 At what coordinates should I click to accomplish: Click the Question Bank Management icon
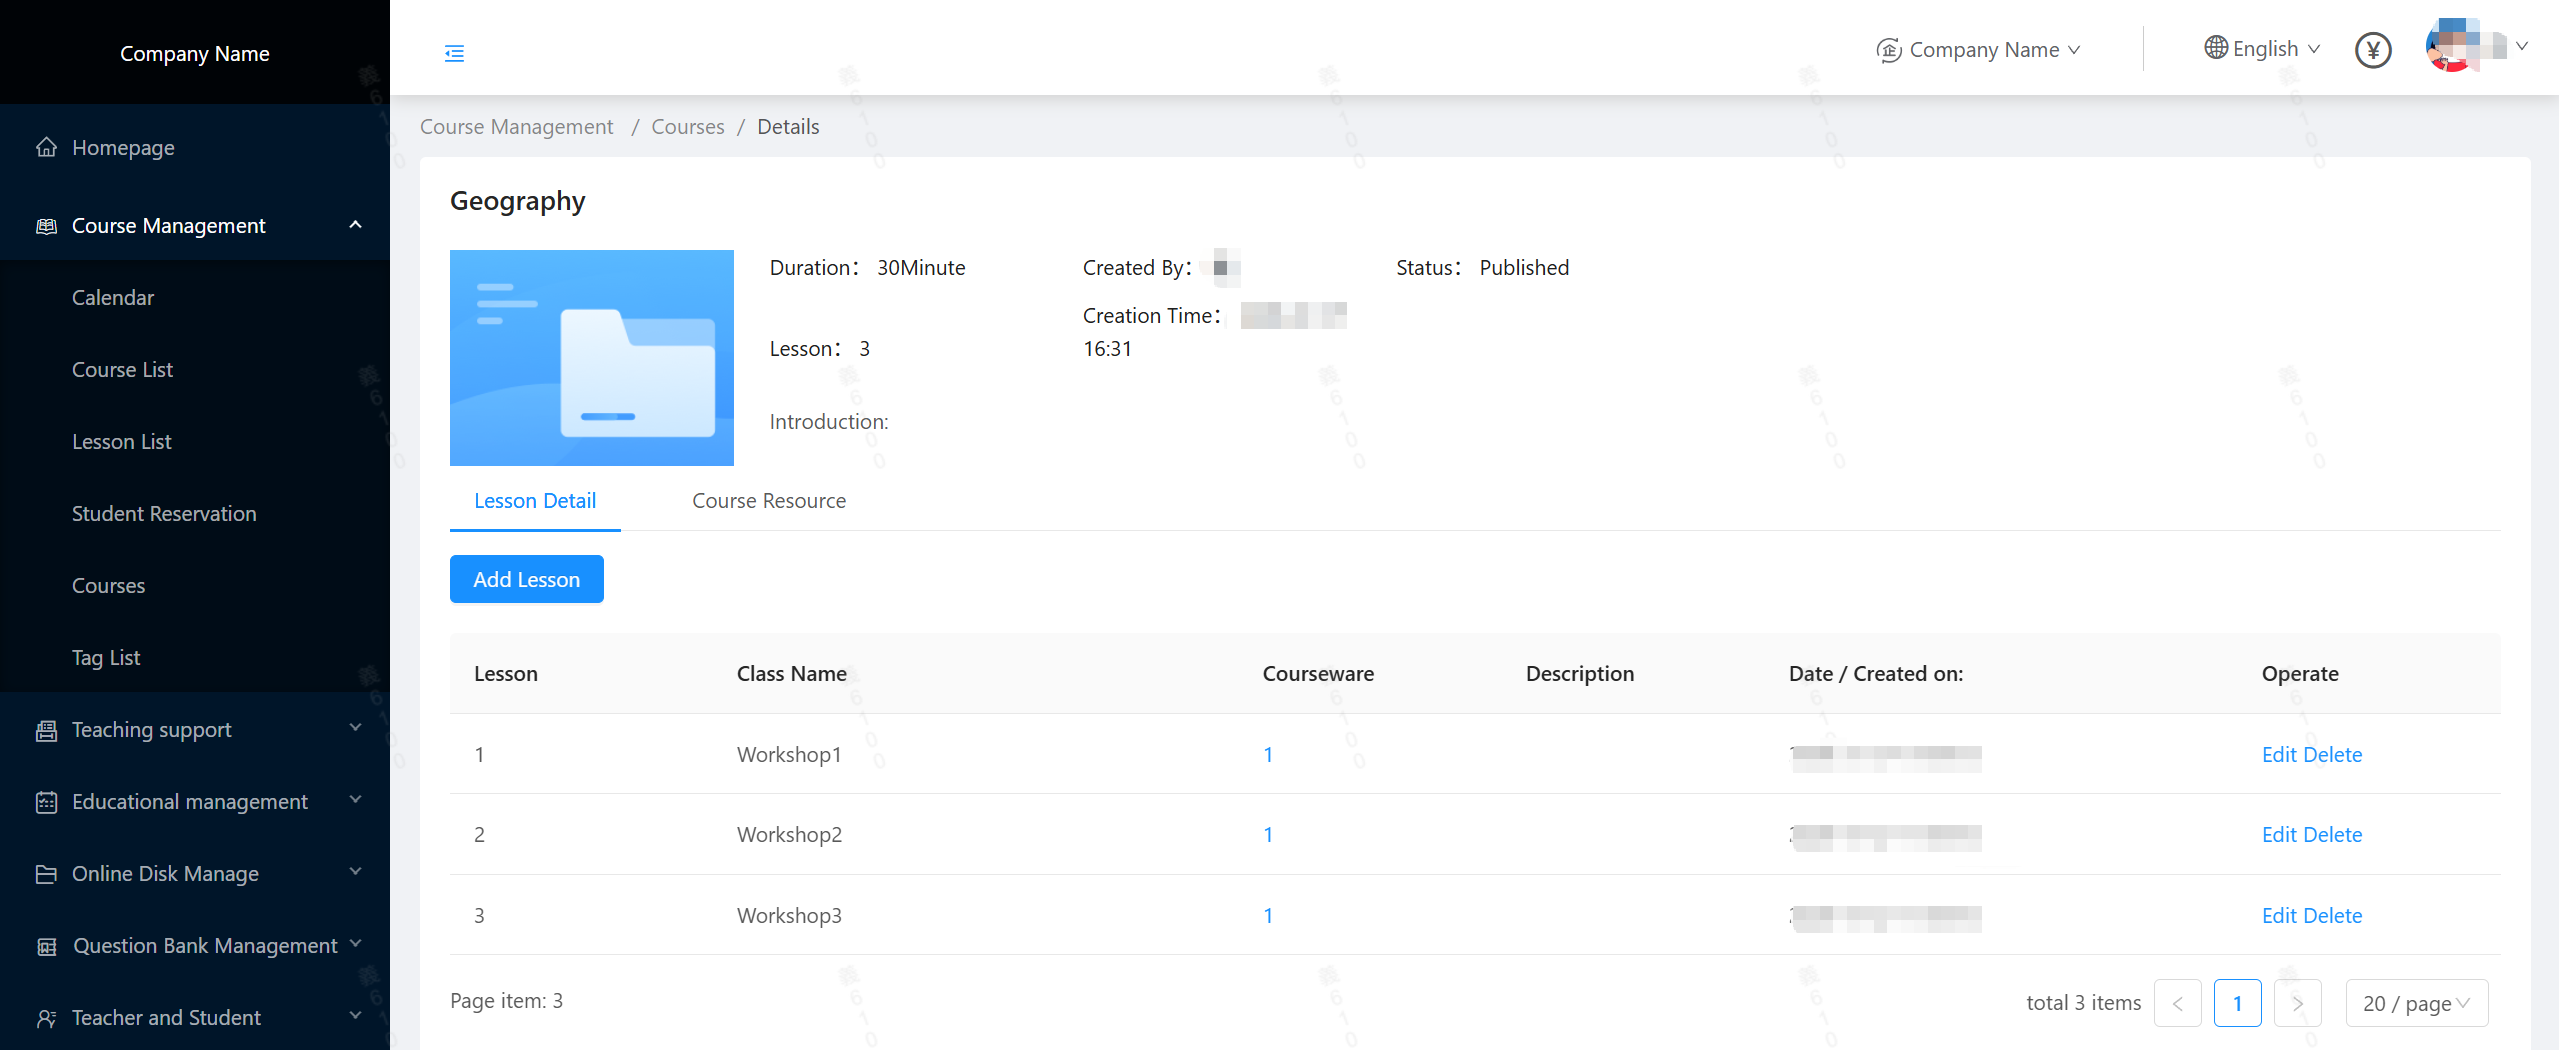coord(46,947)
